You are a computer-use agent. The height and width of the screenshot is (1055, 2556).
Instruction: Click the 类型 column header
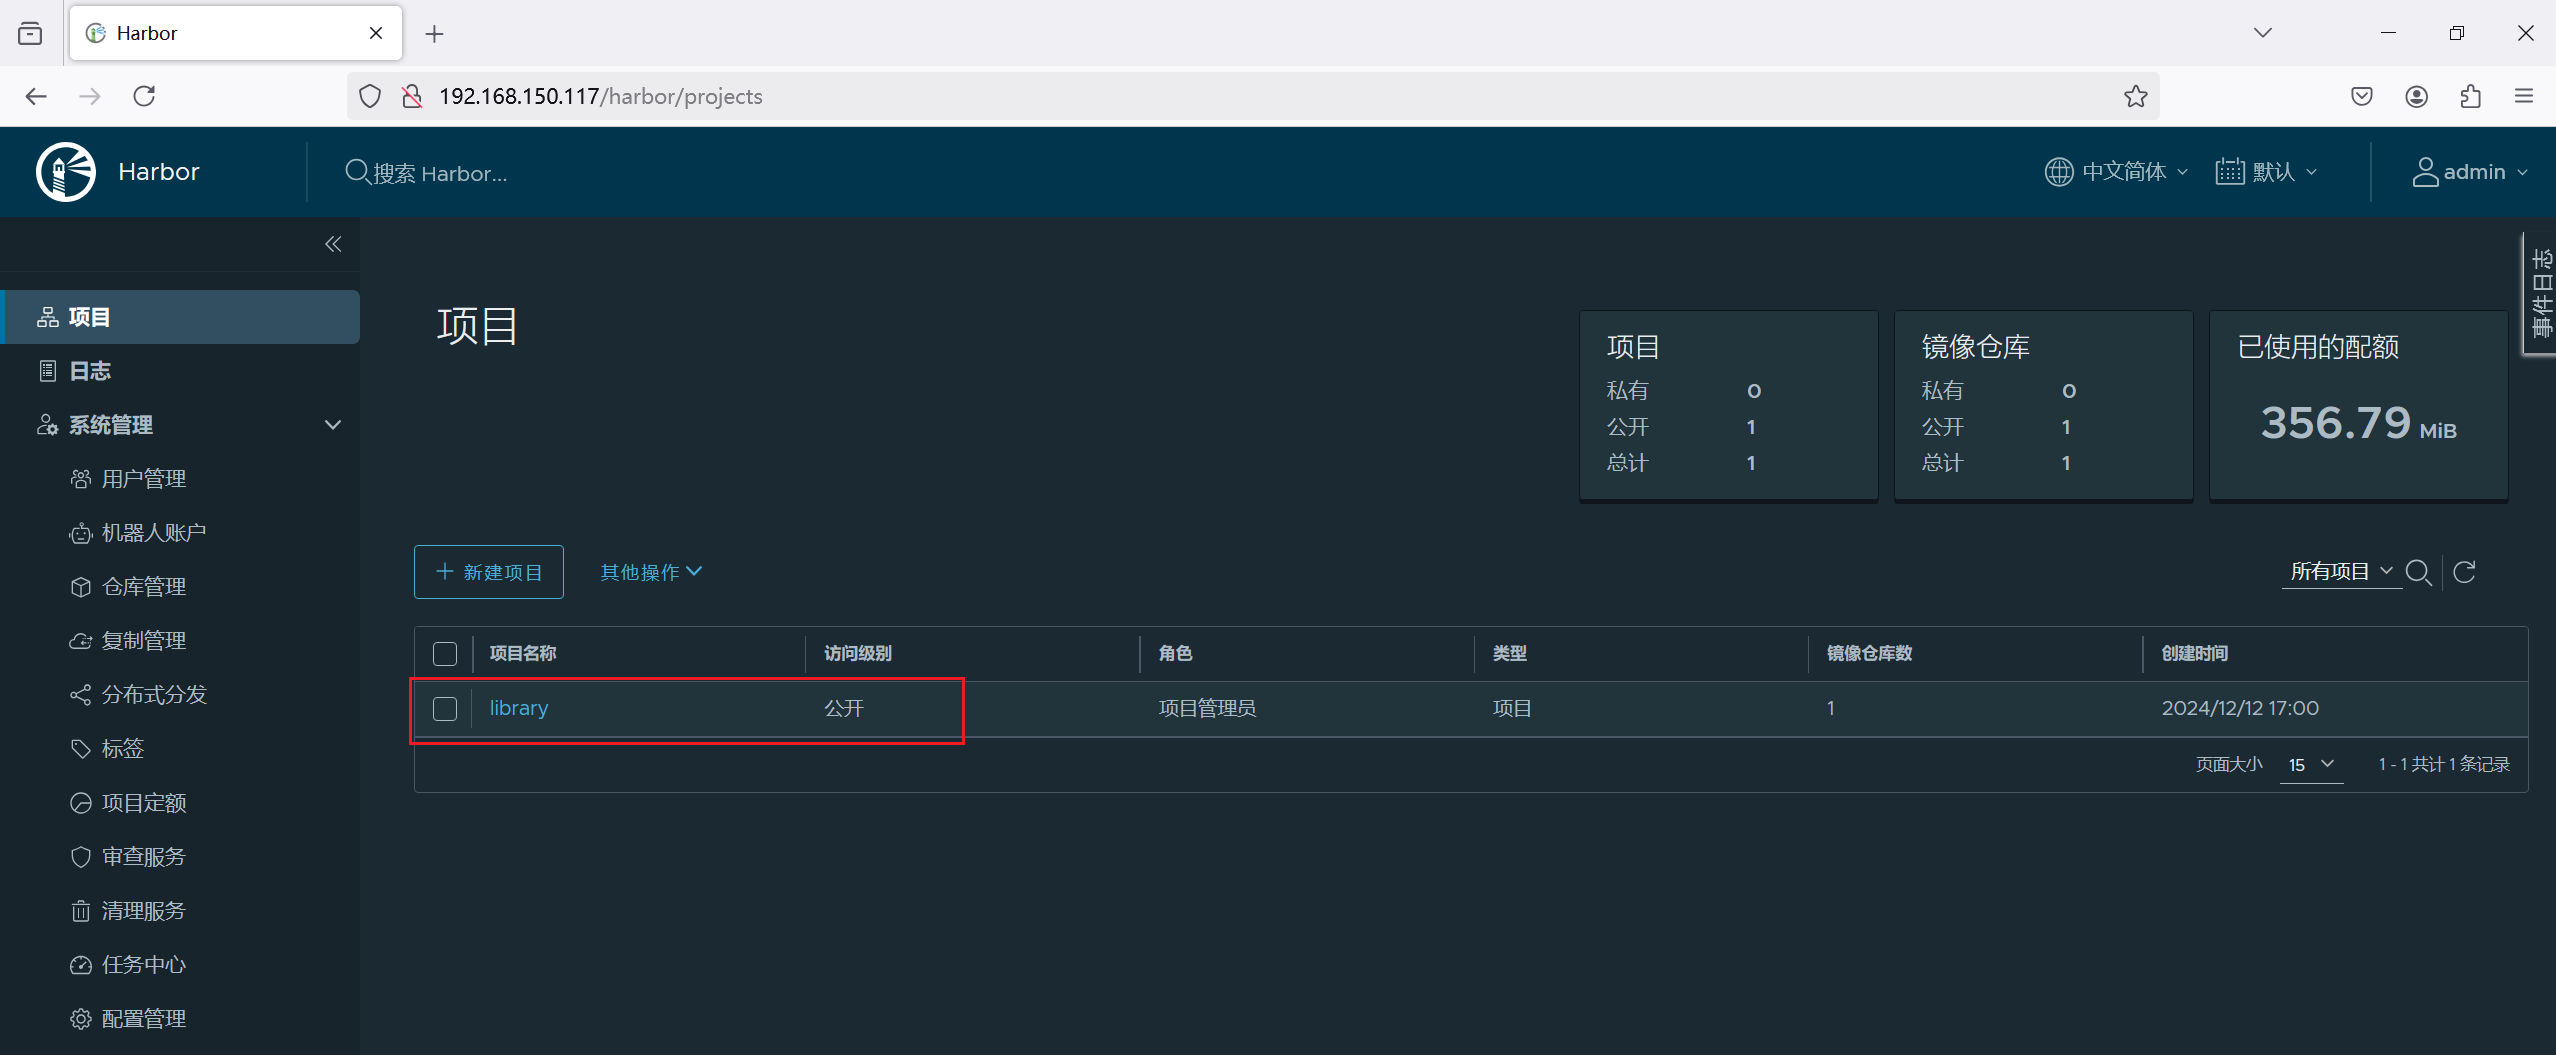click(x=1509, y=654)
